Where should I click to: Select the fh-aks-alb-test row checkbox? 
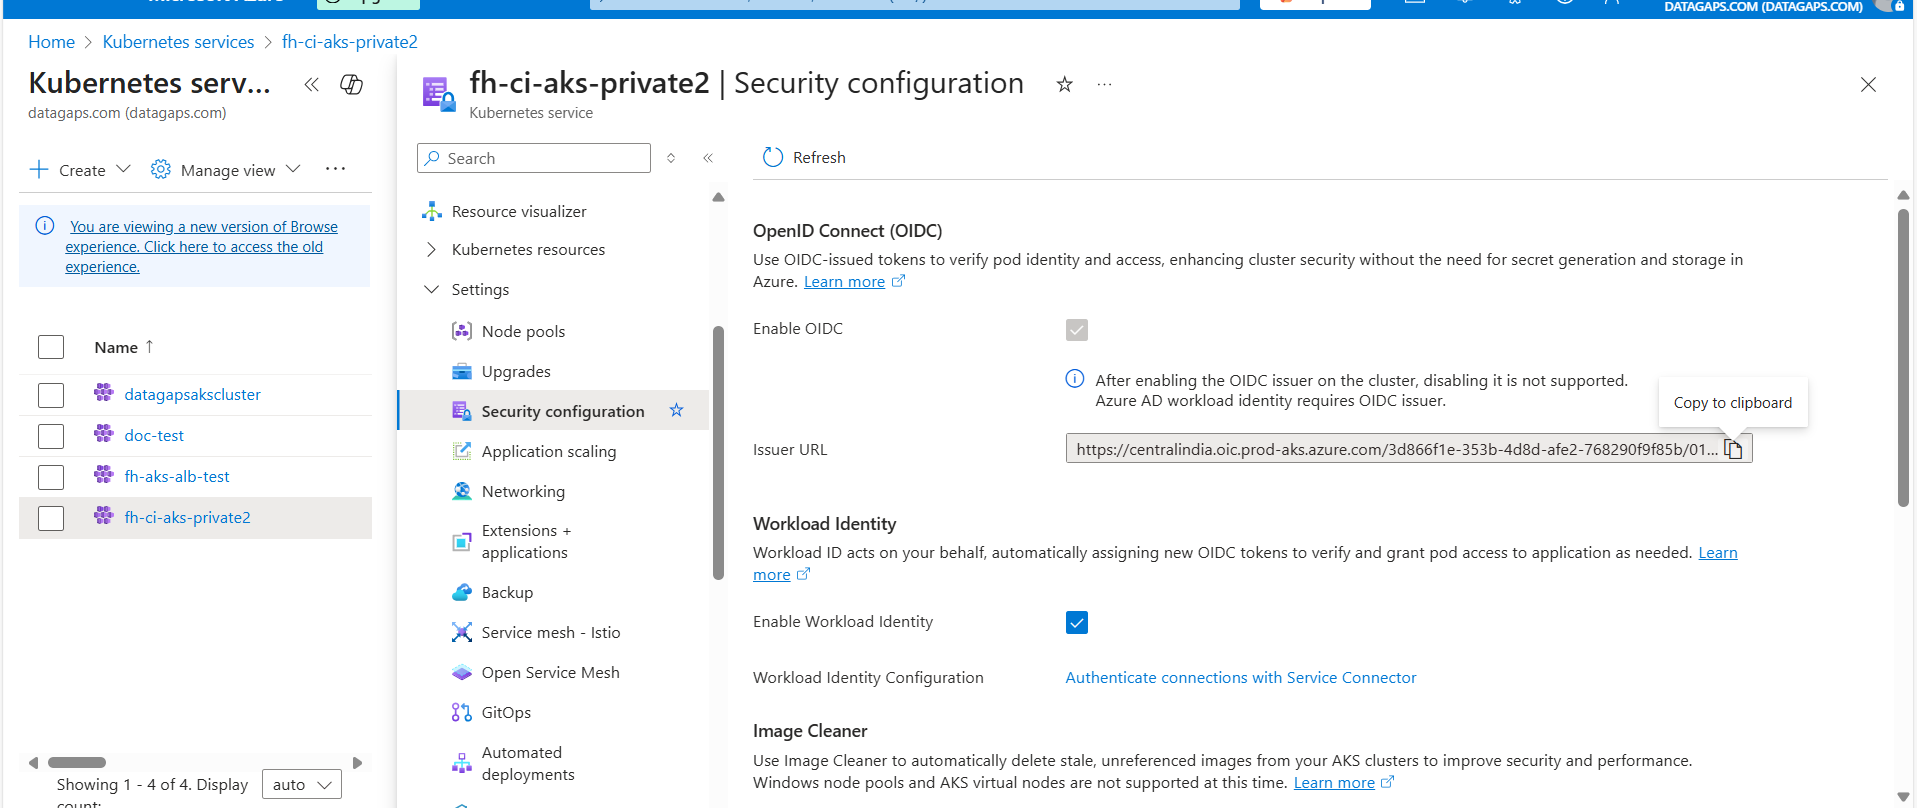[51, 477]
